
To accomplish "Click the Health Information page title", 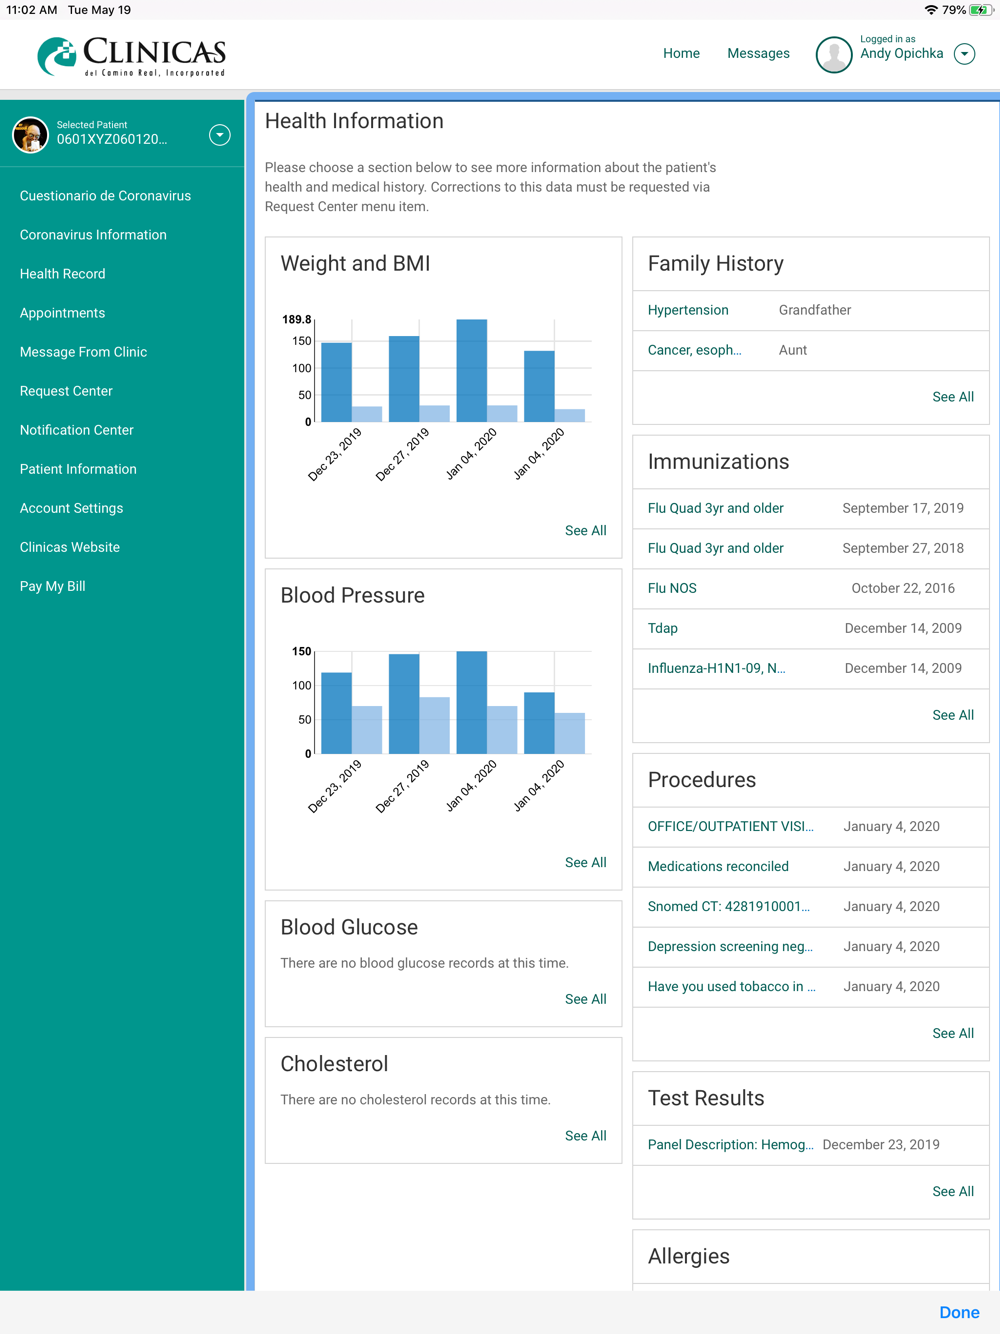I will 354,121.
